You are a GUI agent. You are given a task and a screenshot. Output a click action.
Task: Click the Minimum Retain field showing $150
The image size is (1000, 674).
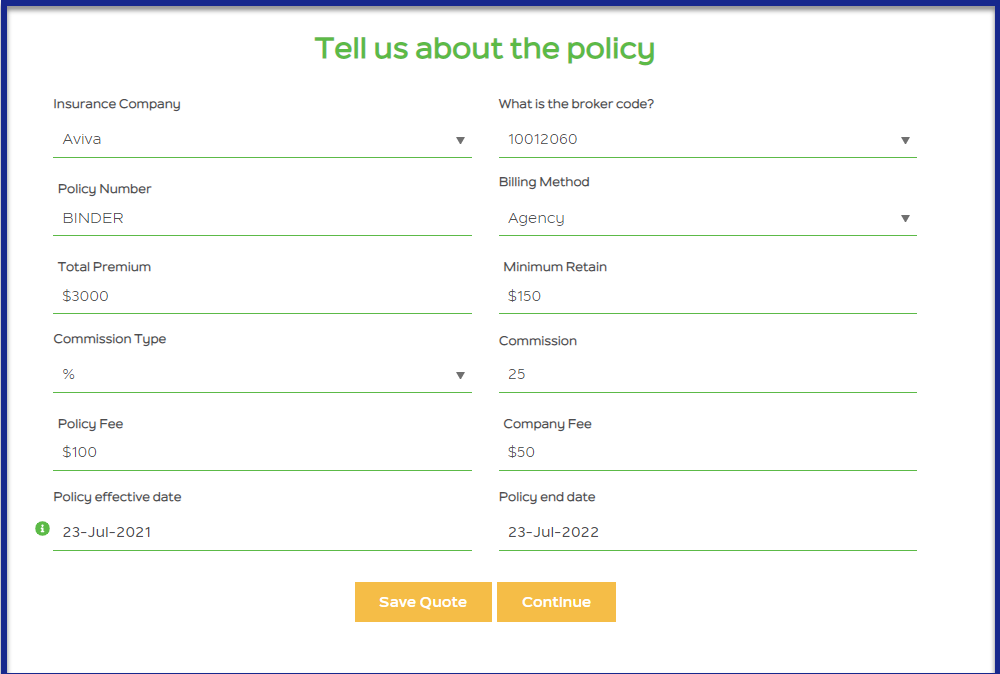707,297
